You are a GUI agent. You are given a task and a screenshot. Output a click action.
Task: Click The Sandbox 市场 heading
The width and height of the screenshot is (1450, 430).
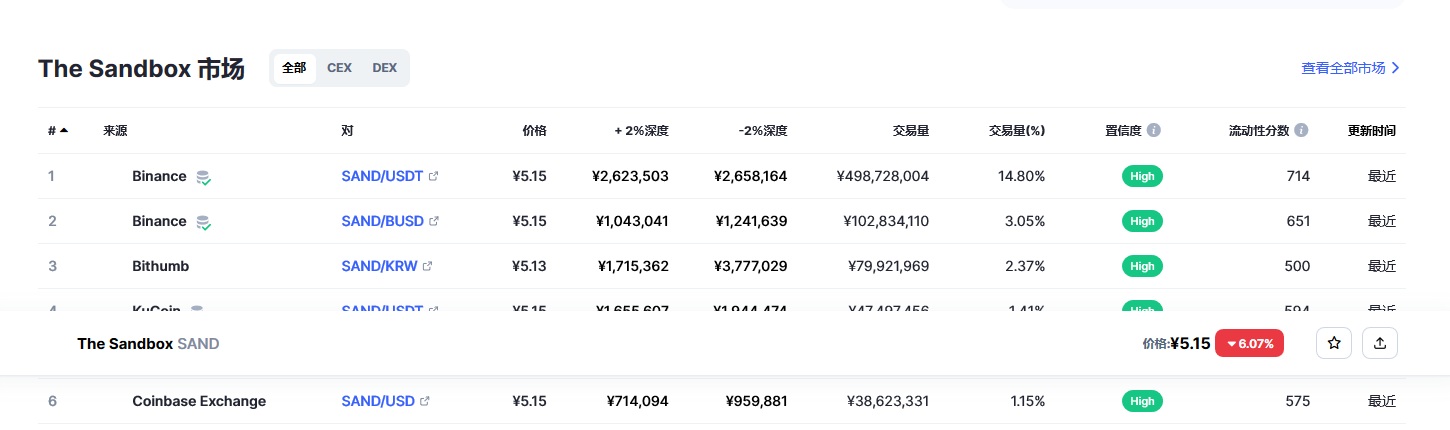click(141, 69)
